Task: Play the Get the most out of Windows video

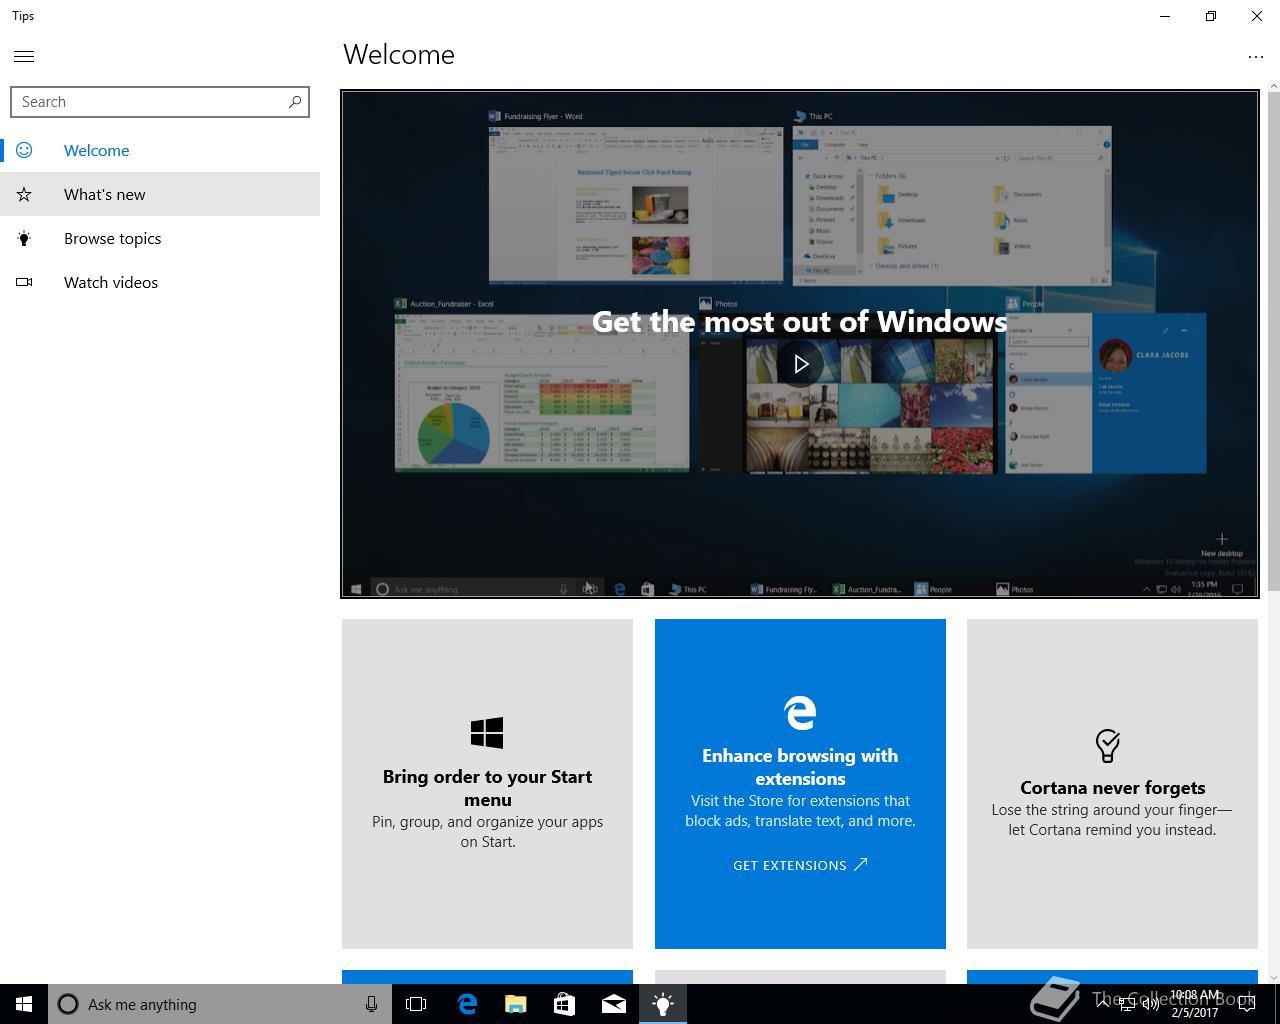Action: click(x=800, y=364)
